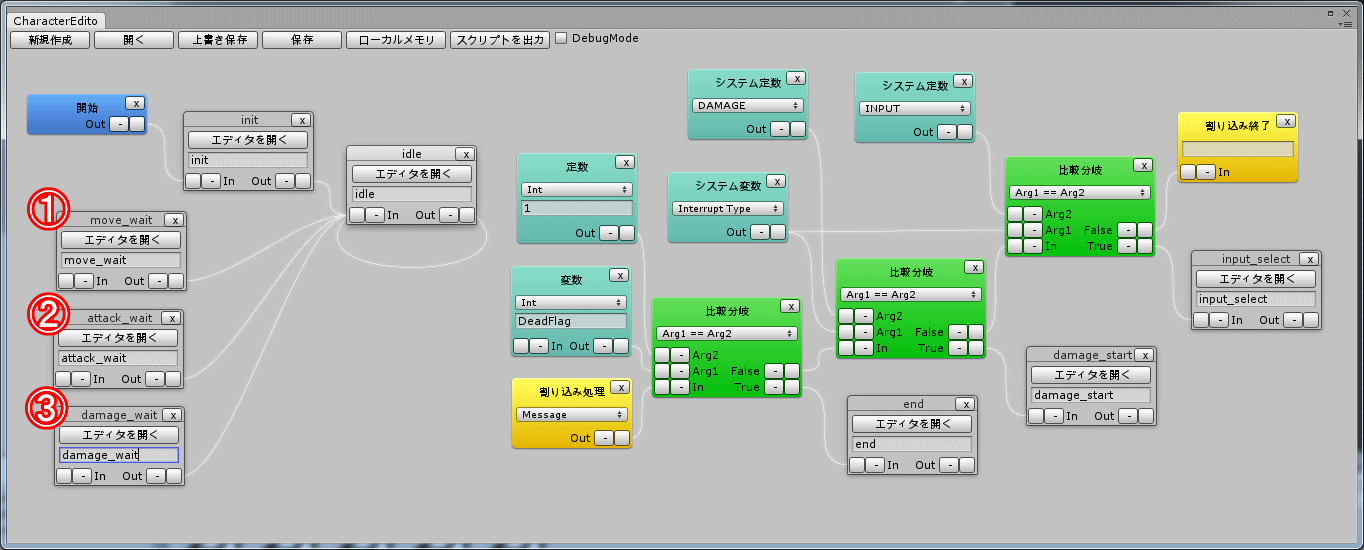Close the INPUT システム定数 node

962,81
